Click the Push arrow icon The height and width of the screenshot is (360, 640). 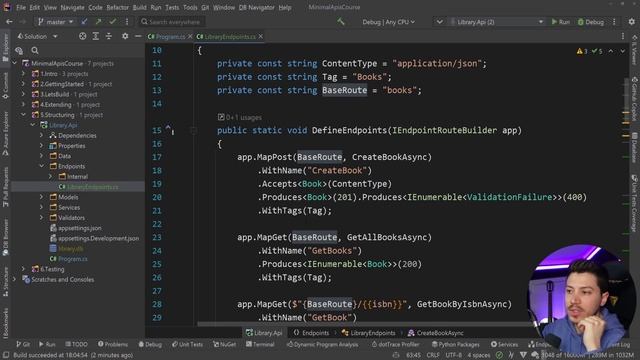point(98,22)
